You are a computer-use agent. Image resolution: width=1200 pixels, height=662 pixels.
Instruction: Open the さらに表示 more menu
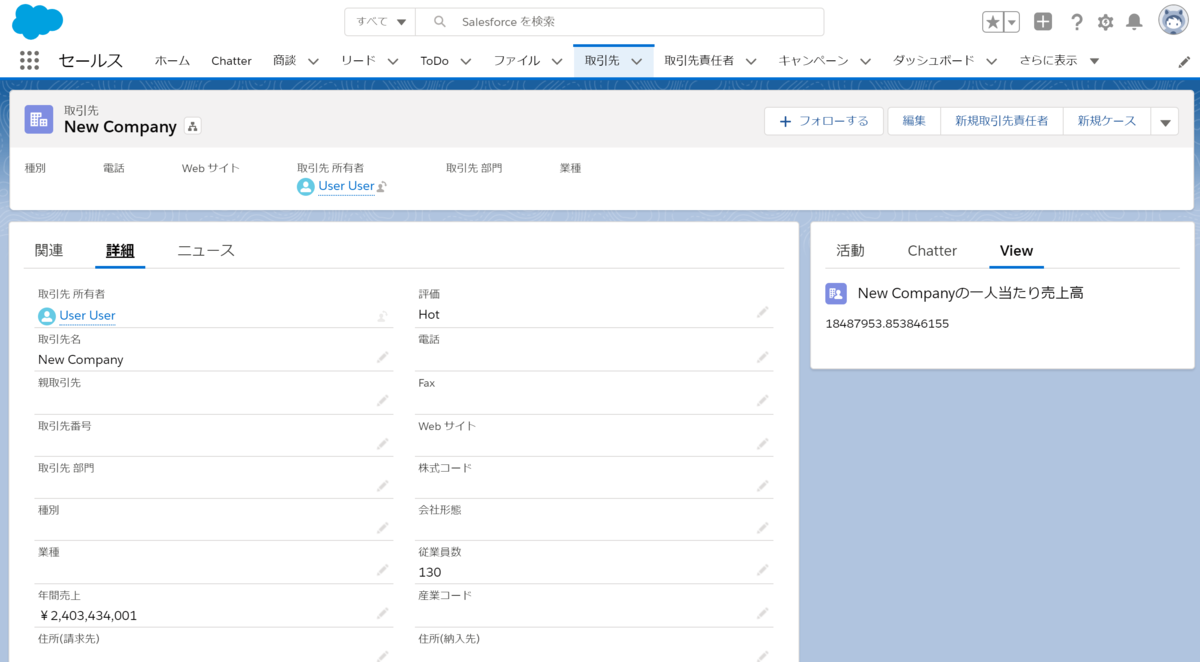(1059, 61)
